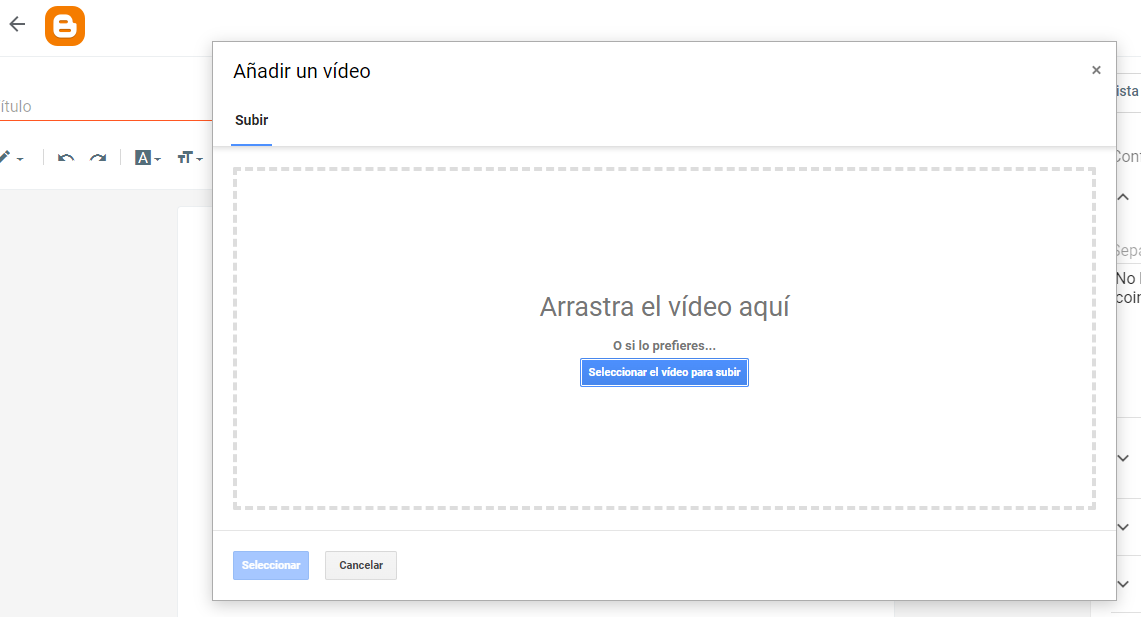Viewport: 1141px width, 617px height.
Task: Click the font size icon
Action: (x=186, y=157)
